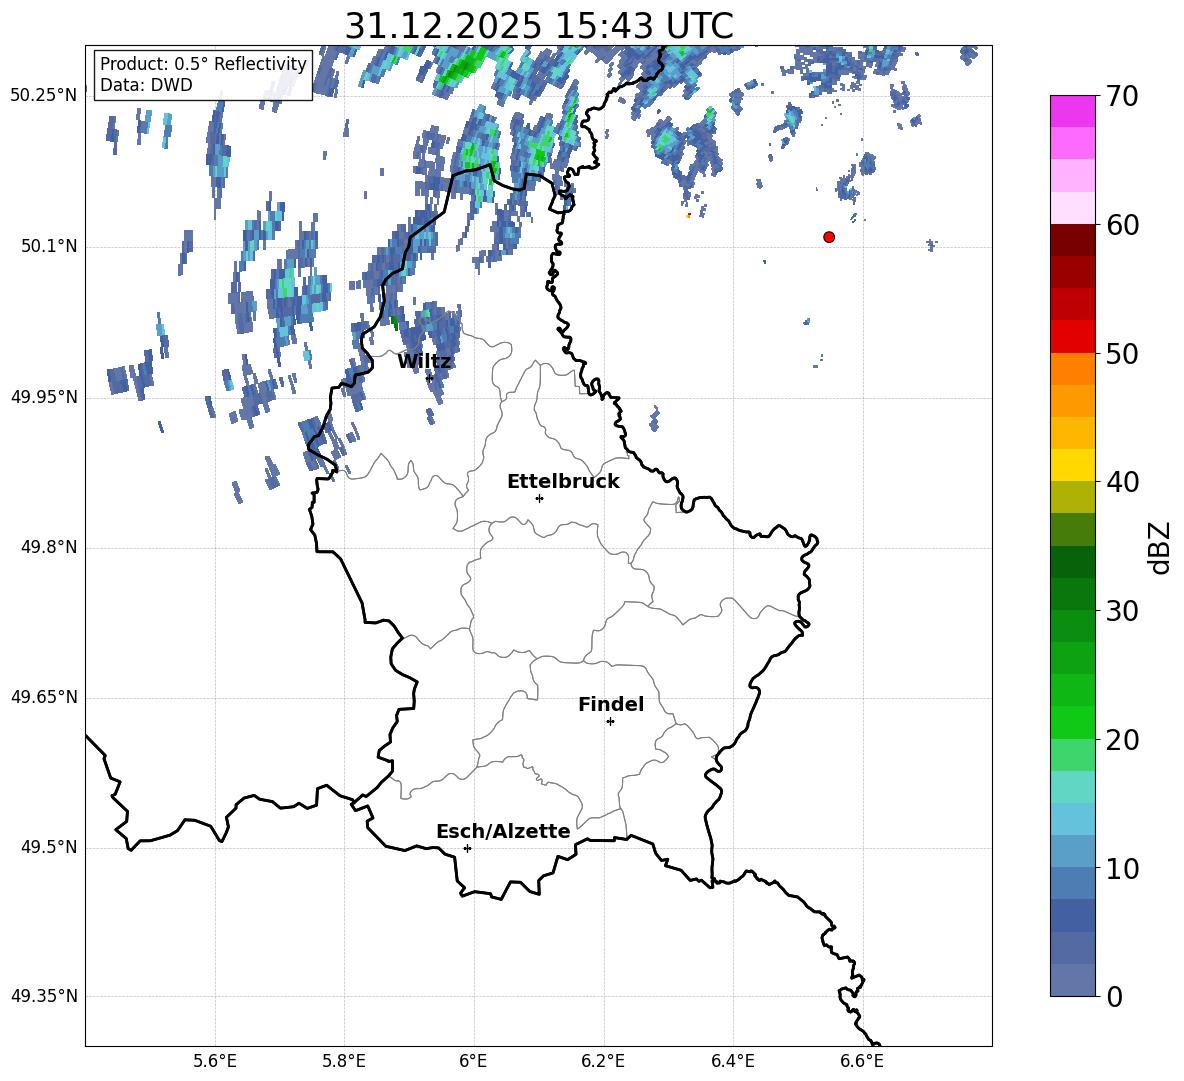Click the Data: DWD source text
Image resolution: width=1184 pixels, height=1081 pixels.
(x=146, y=86)
